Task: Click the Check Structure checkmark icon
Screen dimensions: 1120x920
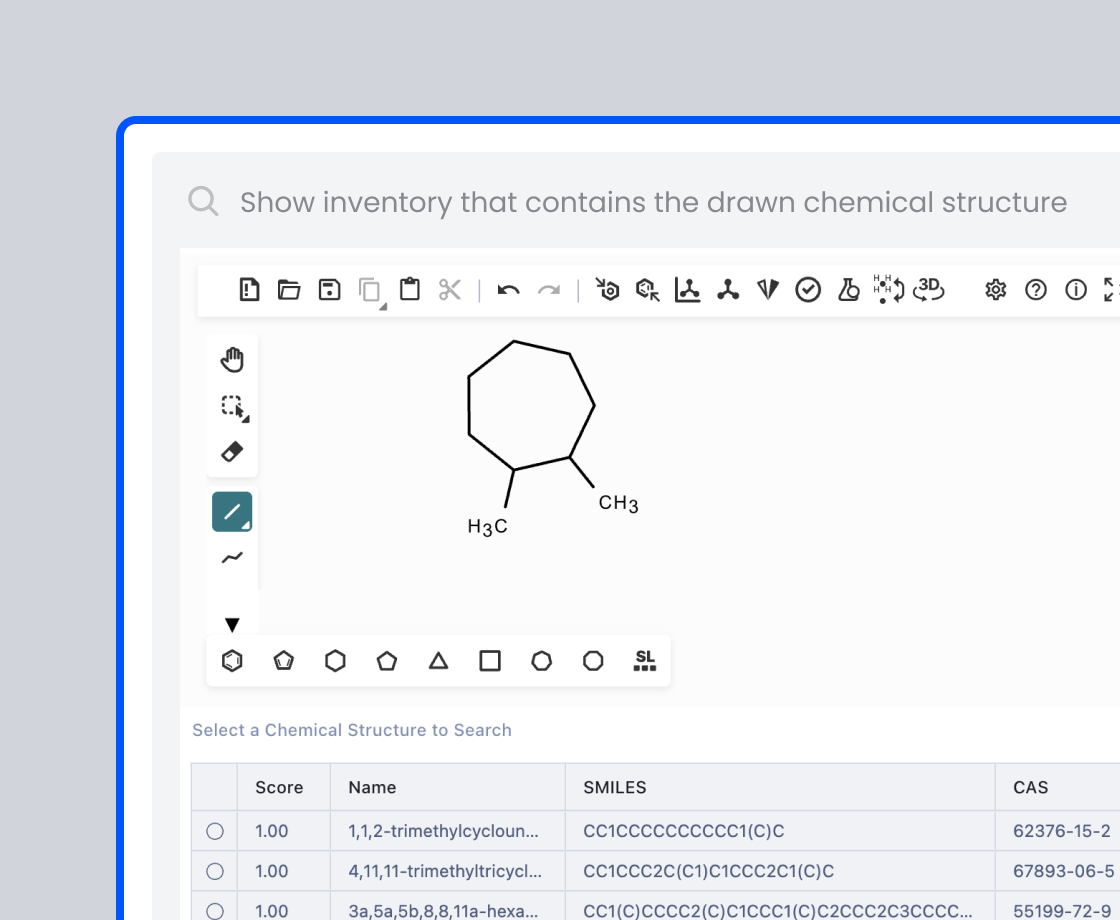Action: click(808, 289)
